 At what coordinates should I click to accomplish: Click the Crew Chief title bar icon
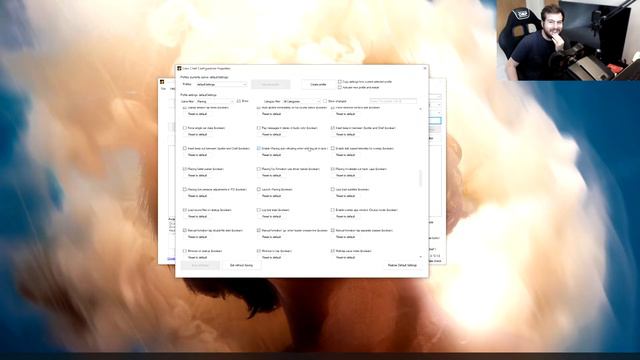click(x=179, y=69)
